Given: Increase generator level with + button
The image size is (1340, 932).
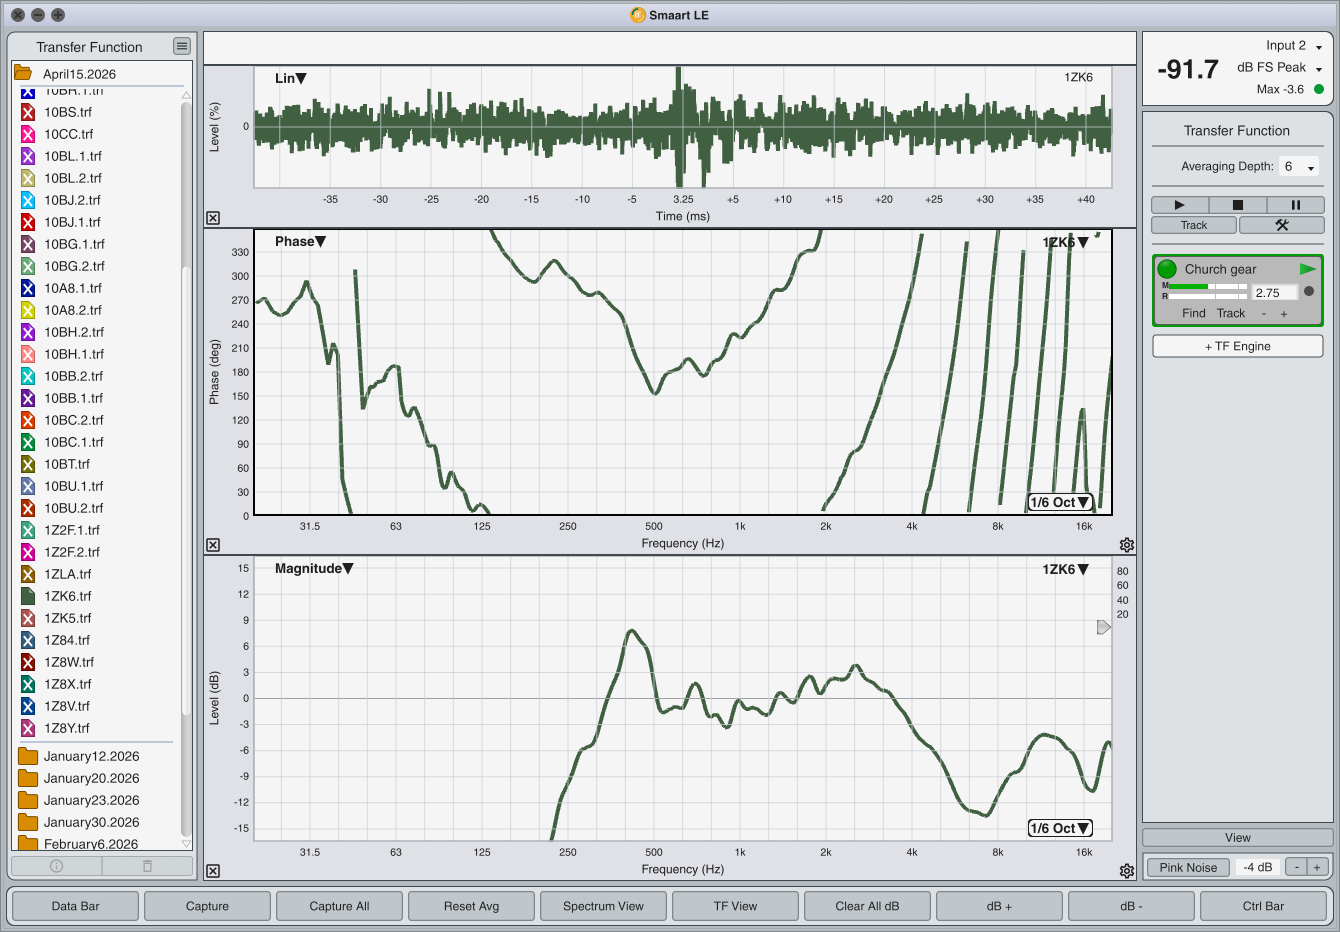Looking at the screenshot, I should pyautogui.click(x=1317, y=867).
